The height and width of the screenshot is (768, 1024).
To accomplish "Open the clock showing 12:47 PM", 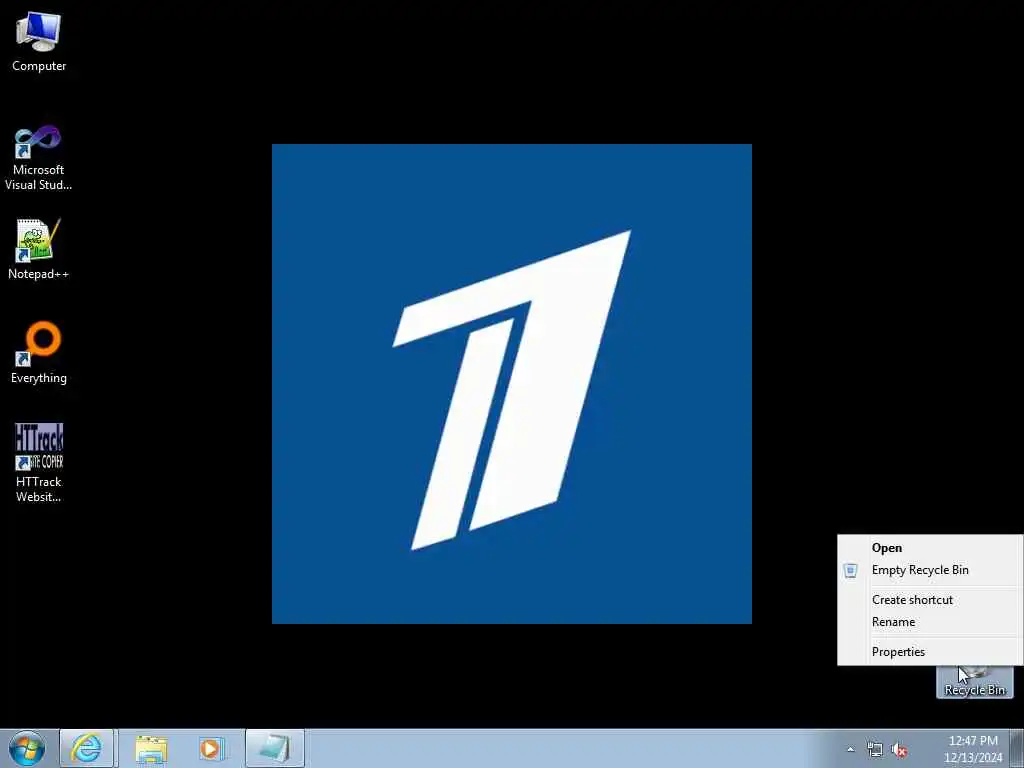I will coord(973,748).
